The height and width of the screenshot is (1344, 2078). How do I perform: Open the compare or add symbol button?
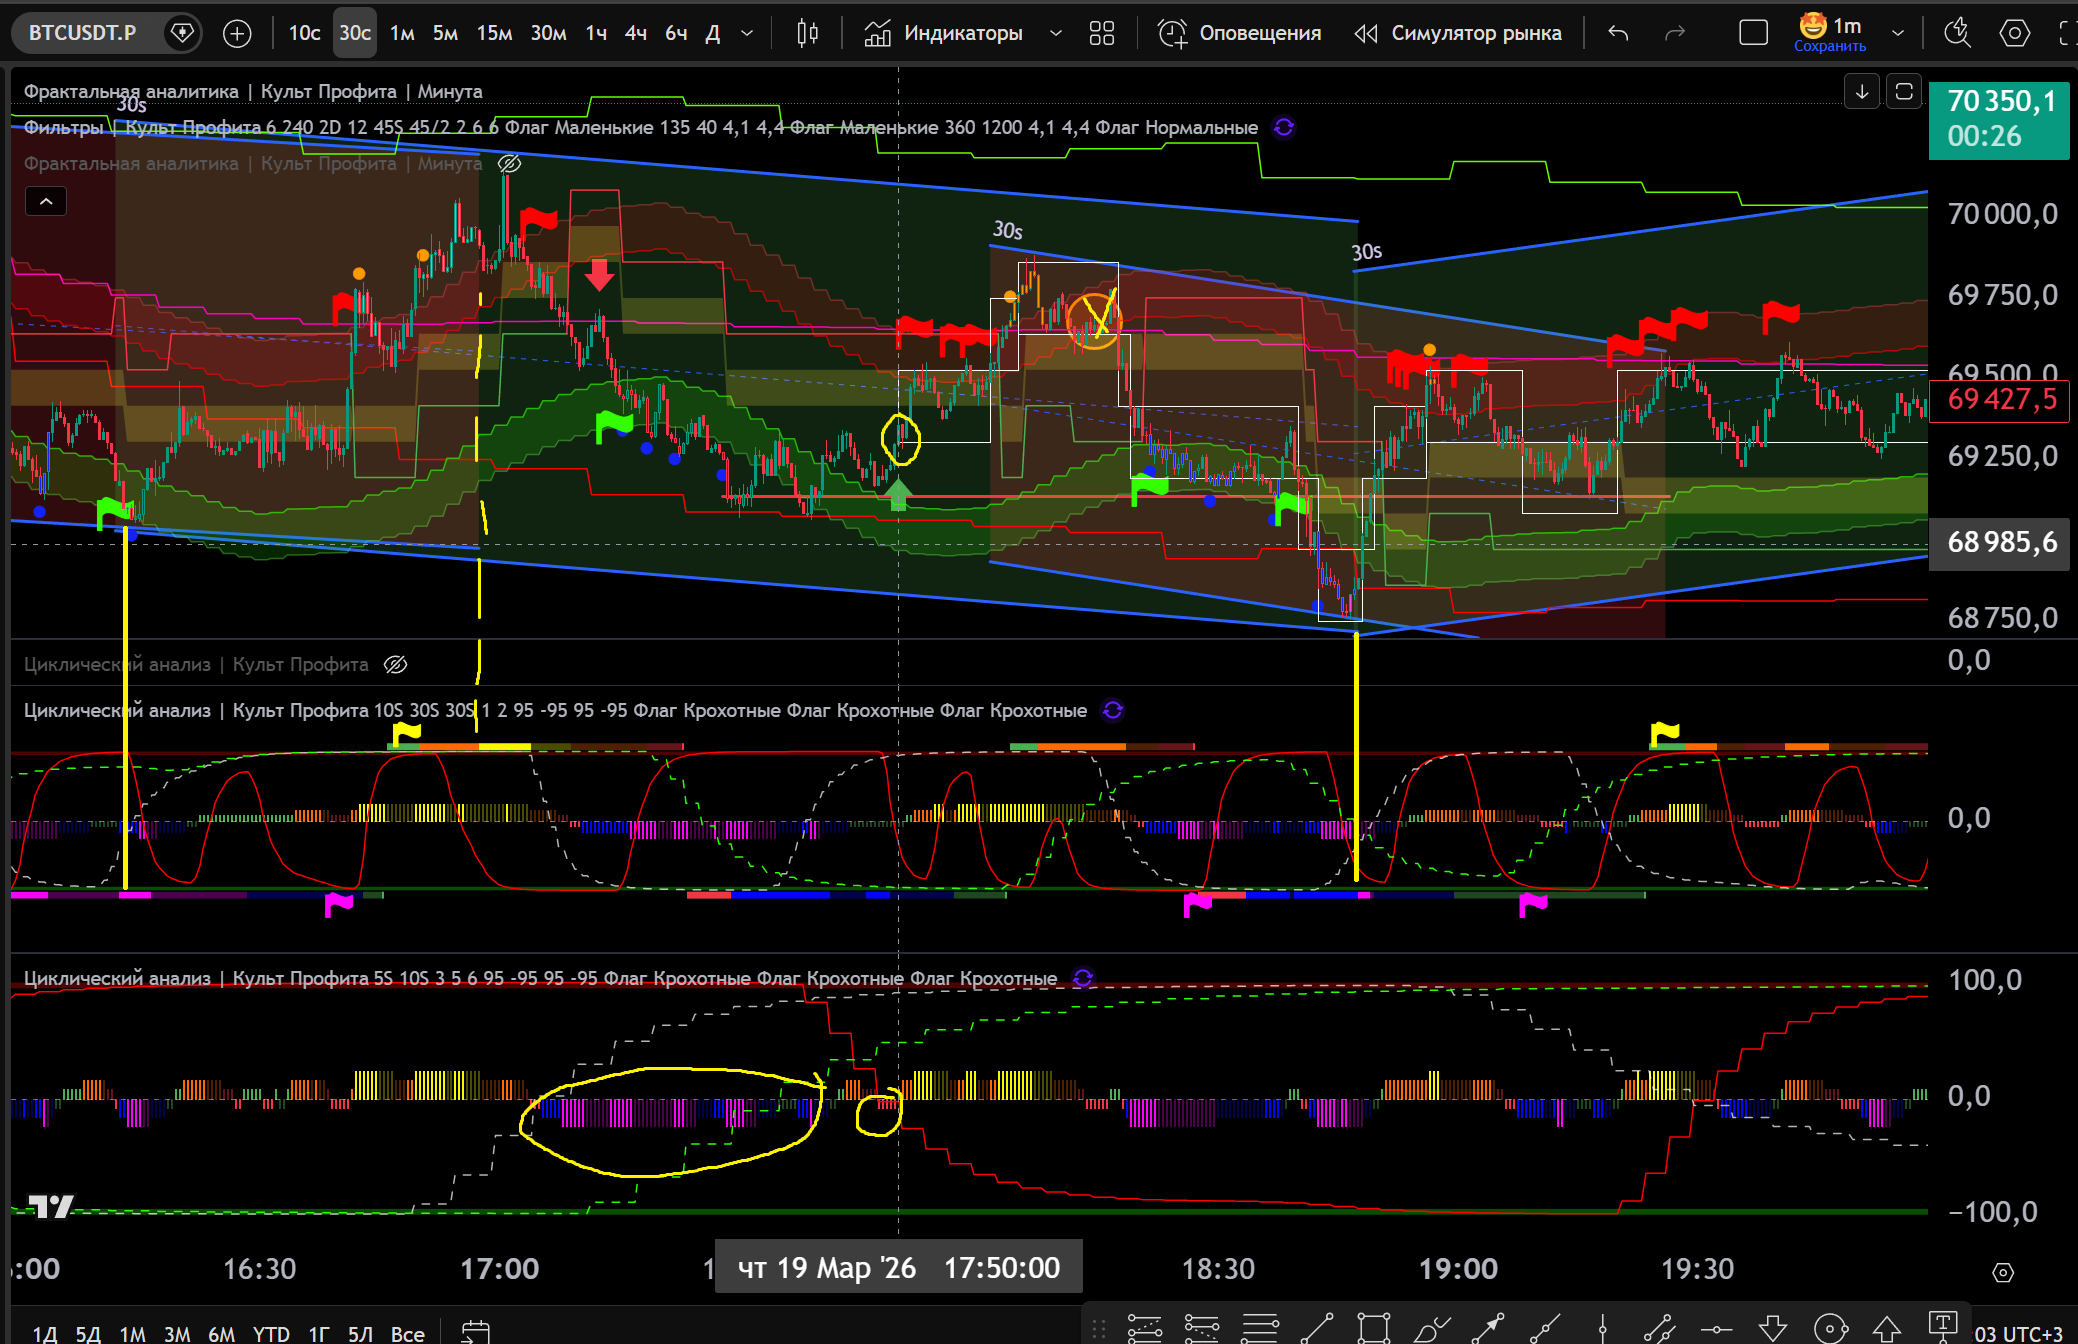tap(237, 33)
